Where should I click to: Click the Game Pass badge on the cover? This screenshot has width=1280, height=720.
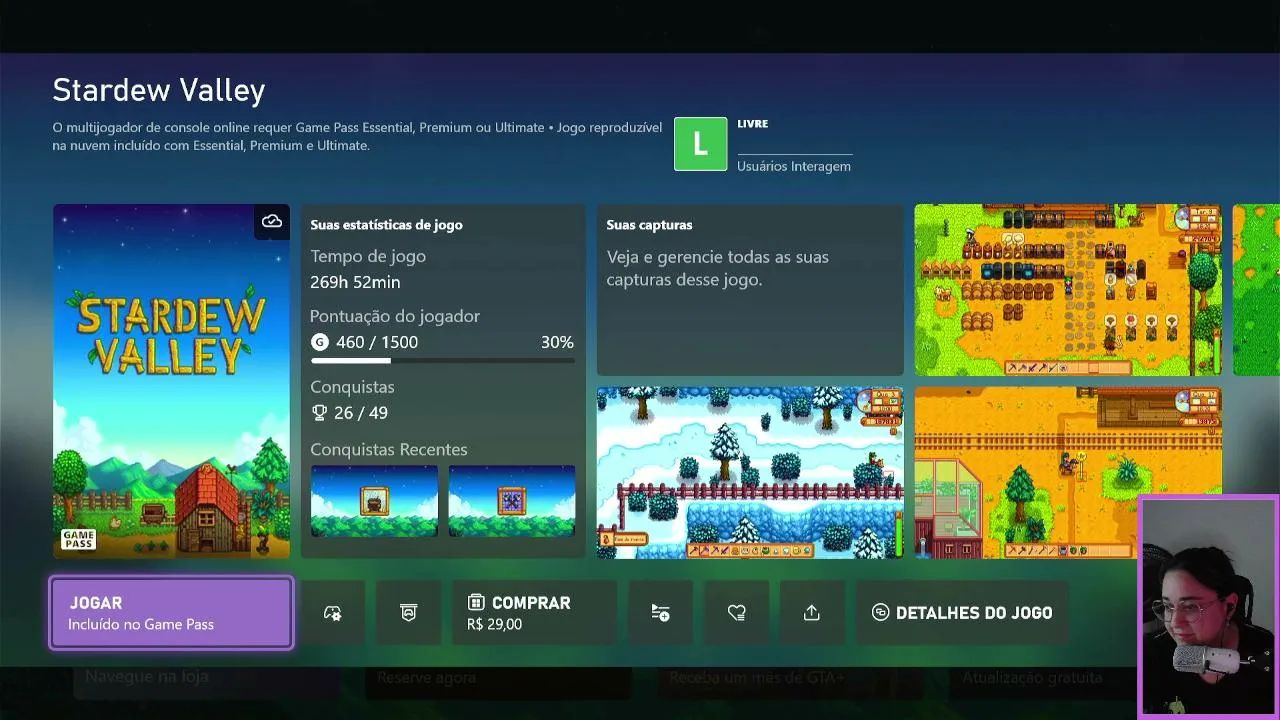(78, 540)
